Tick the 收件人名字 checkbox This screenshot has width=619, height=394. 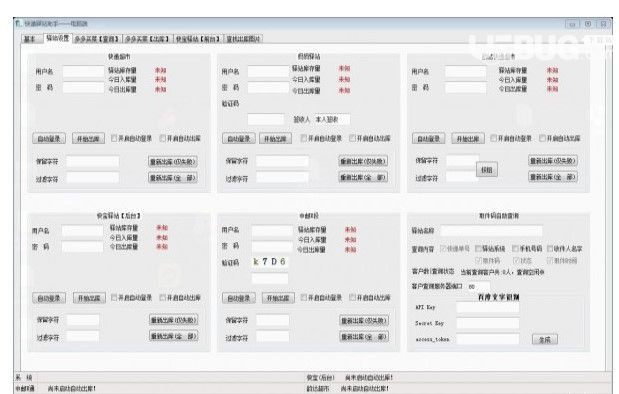pyautogui.click(x=565, y=249)
